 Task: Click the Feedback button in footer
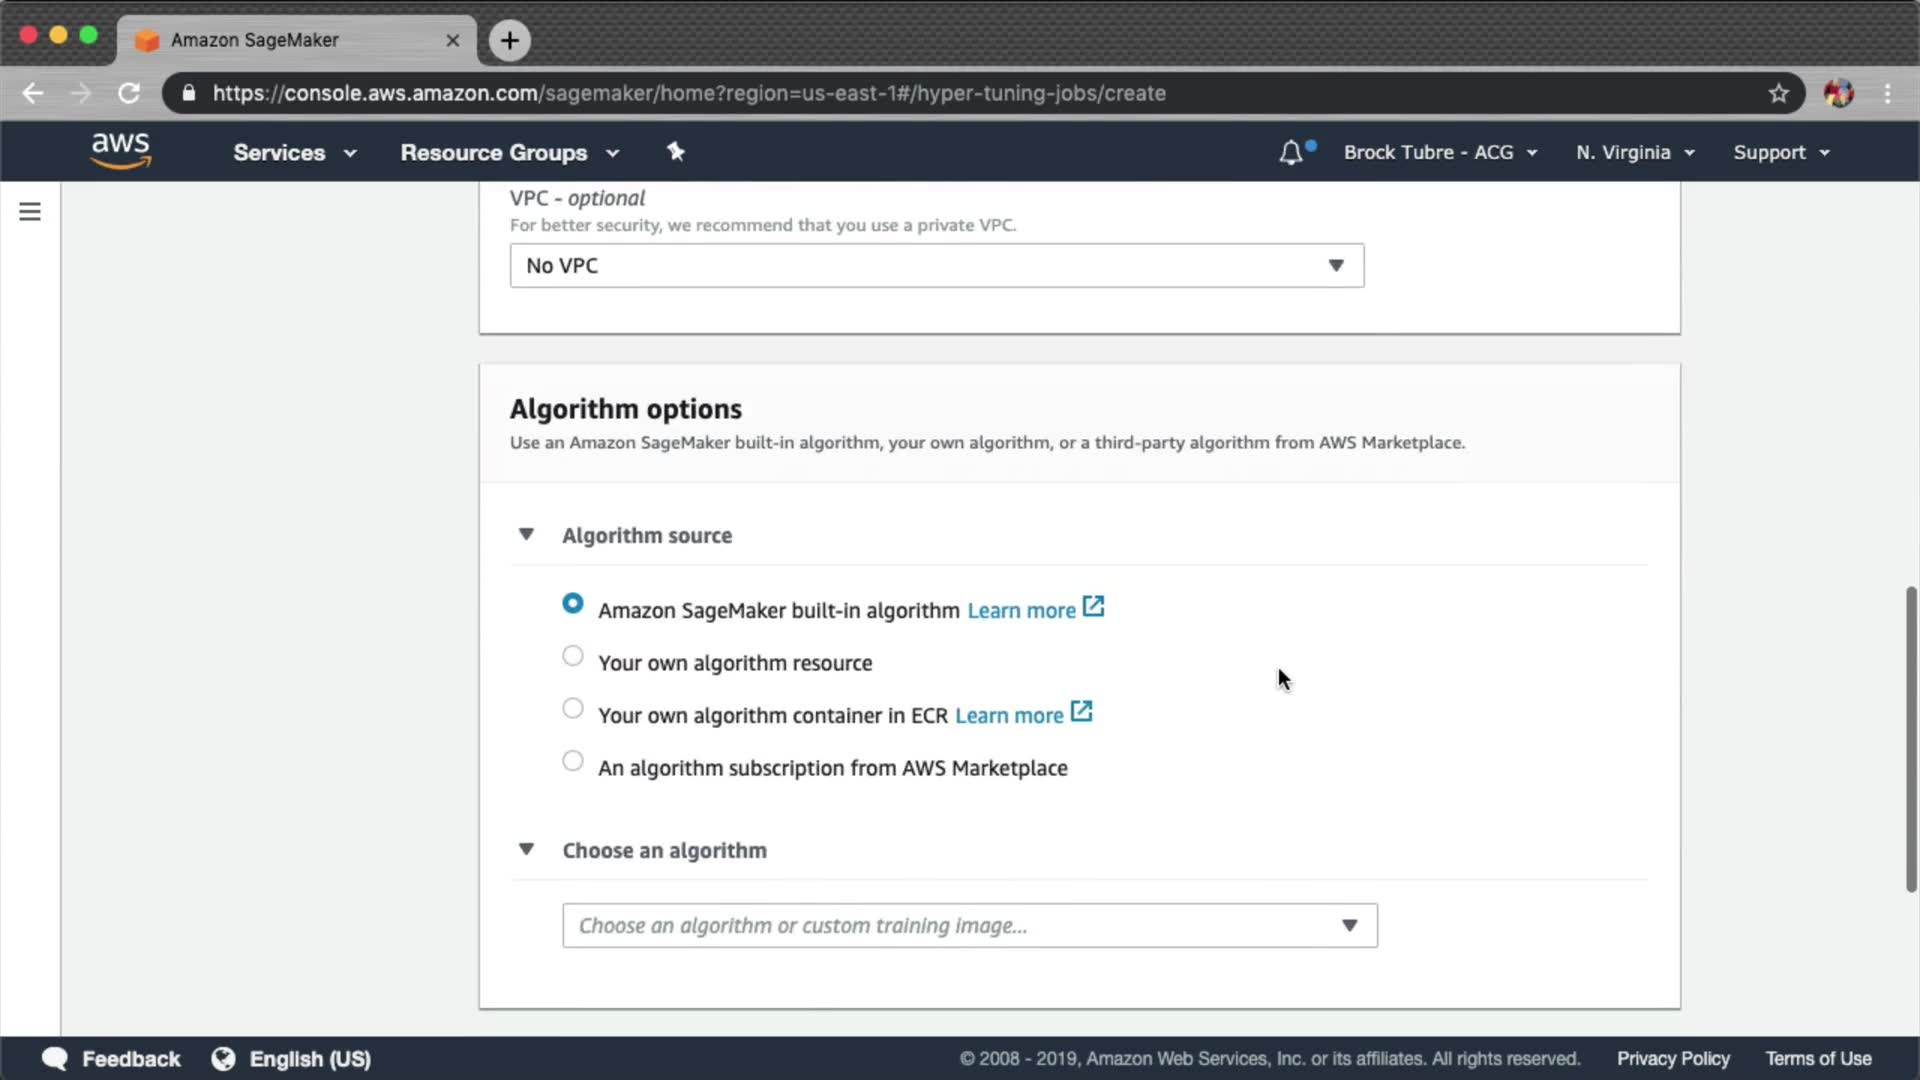pyautogui.click(x=111, y=1059)
